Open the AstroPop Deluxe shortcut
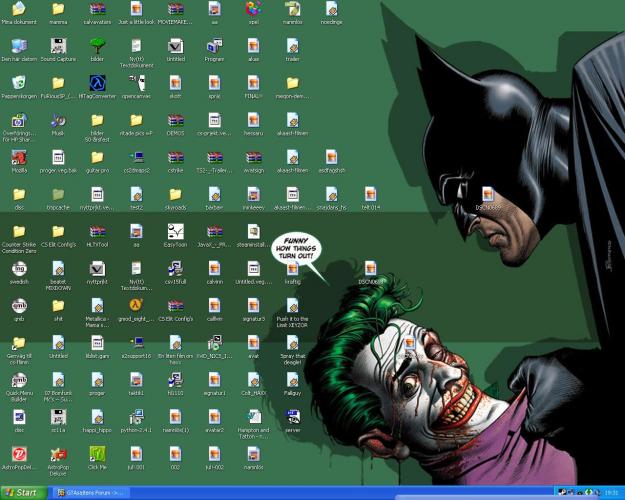Image resolution: width=625 pixels, height=500 pixels. pyautogui.click(x=58, y=455)
